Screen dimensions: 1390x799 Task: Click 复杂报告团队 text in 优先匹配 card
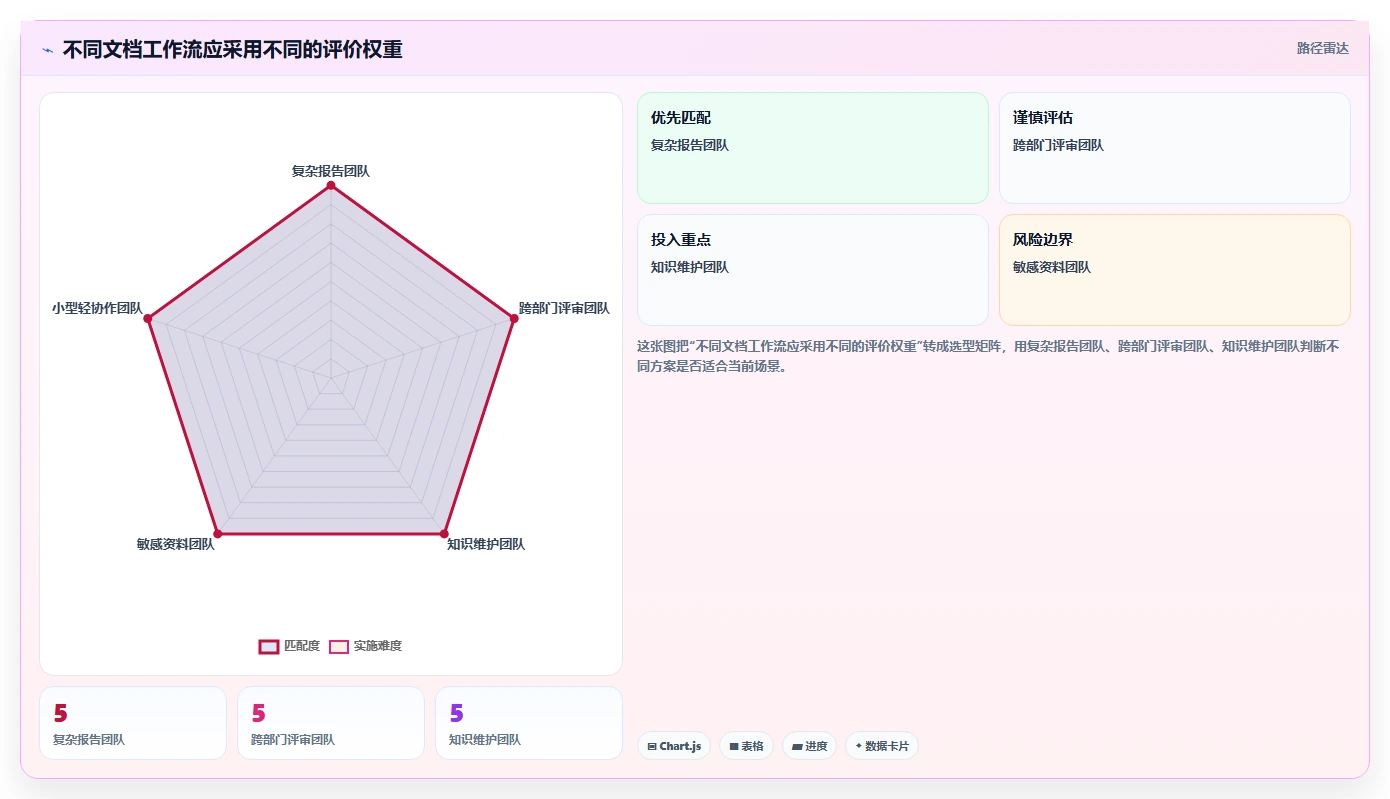pyautogui.click(x=690, y=145)
